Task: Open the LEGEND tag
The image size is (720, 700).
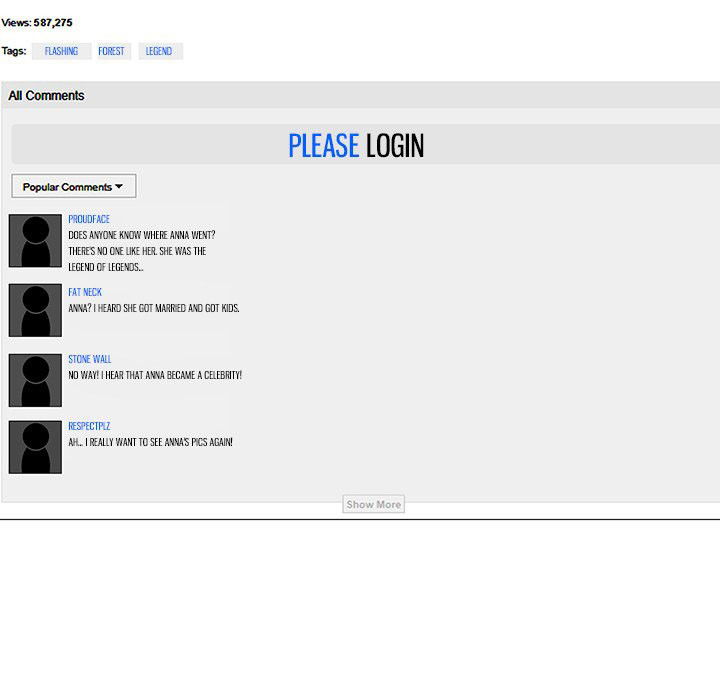Action: [x=159, y=51]
